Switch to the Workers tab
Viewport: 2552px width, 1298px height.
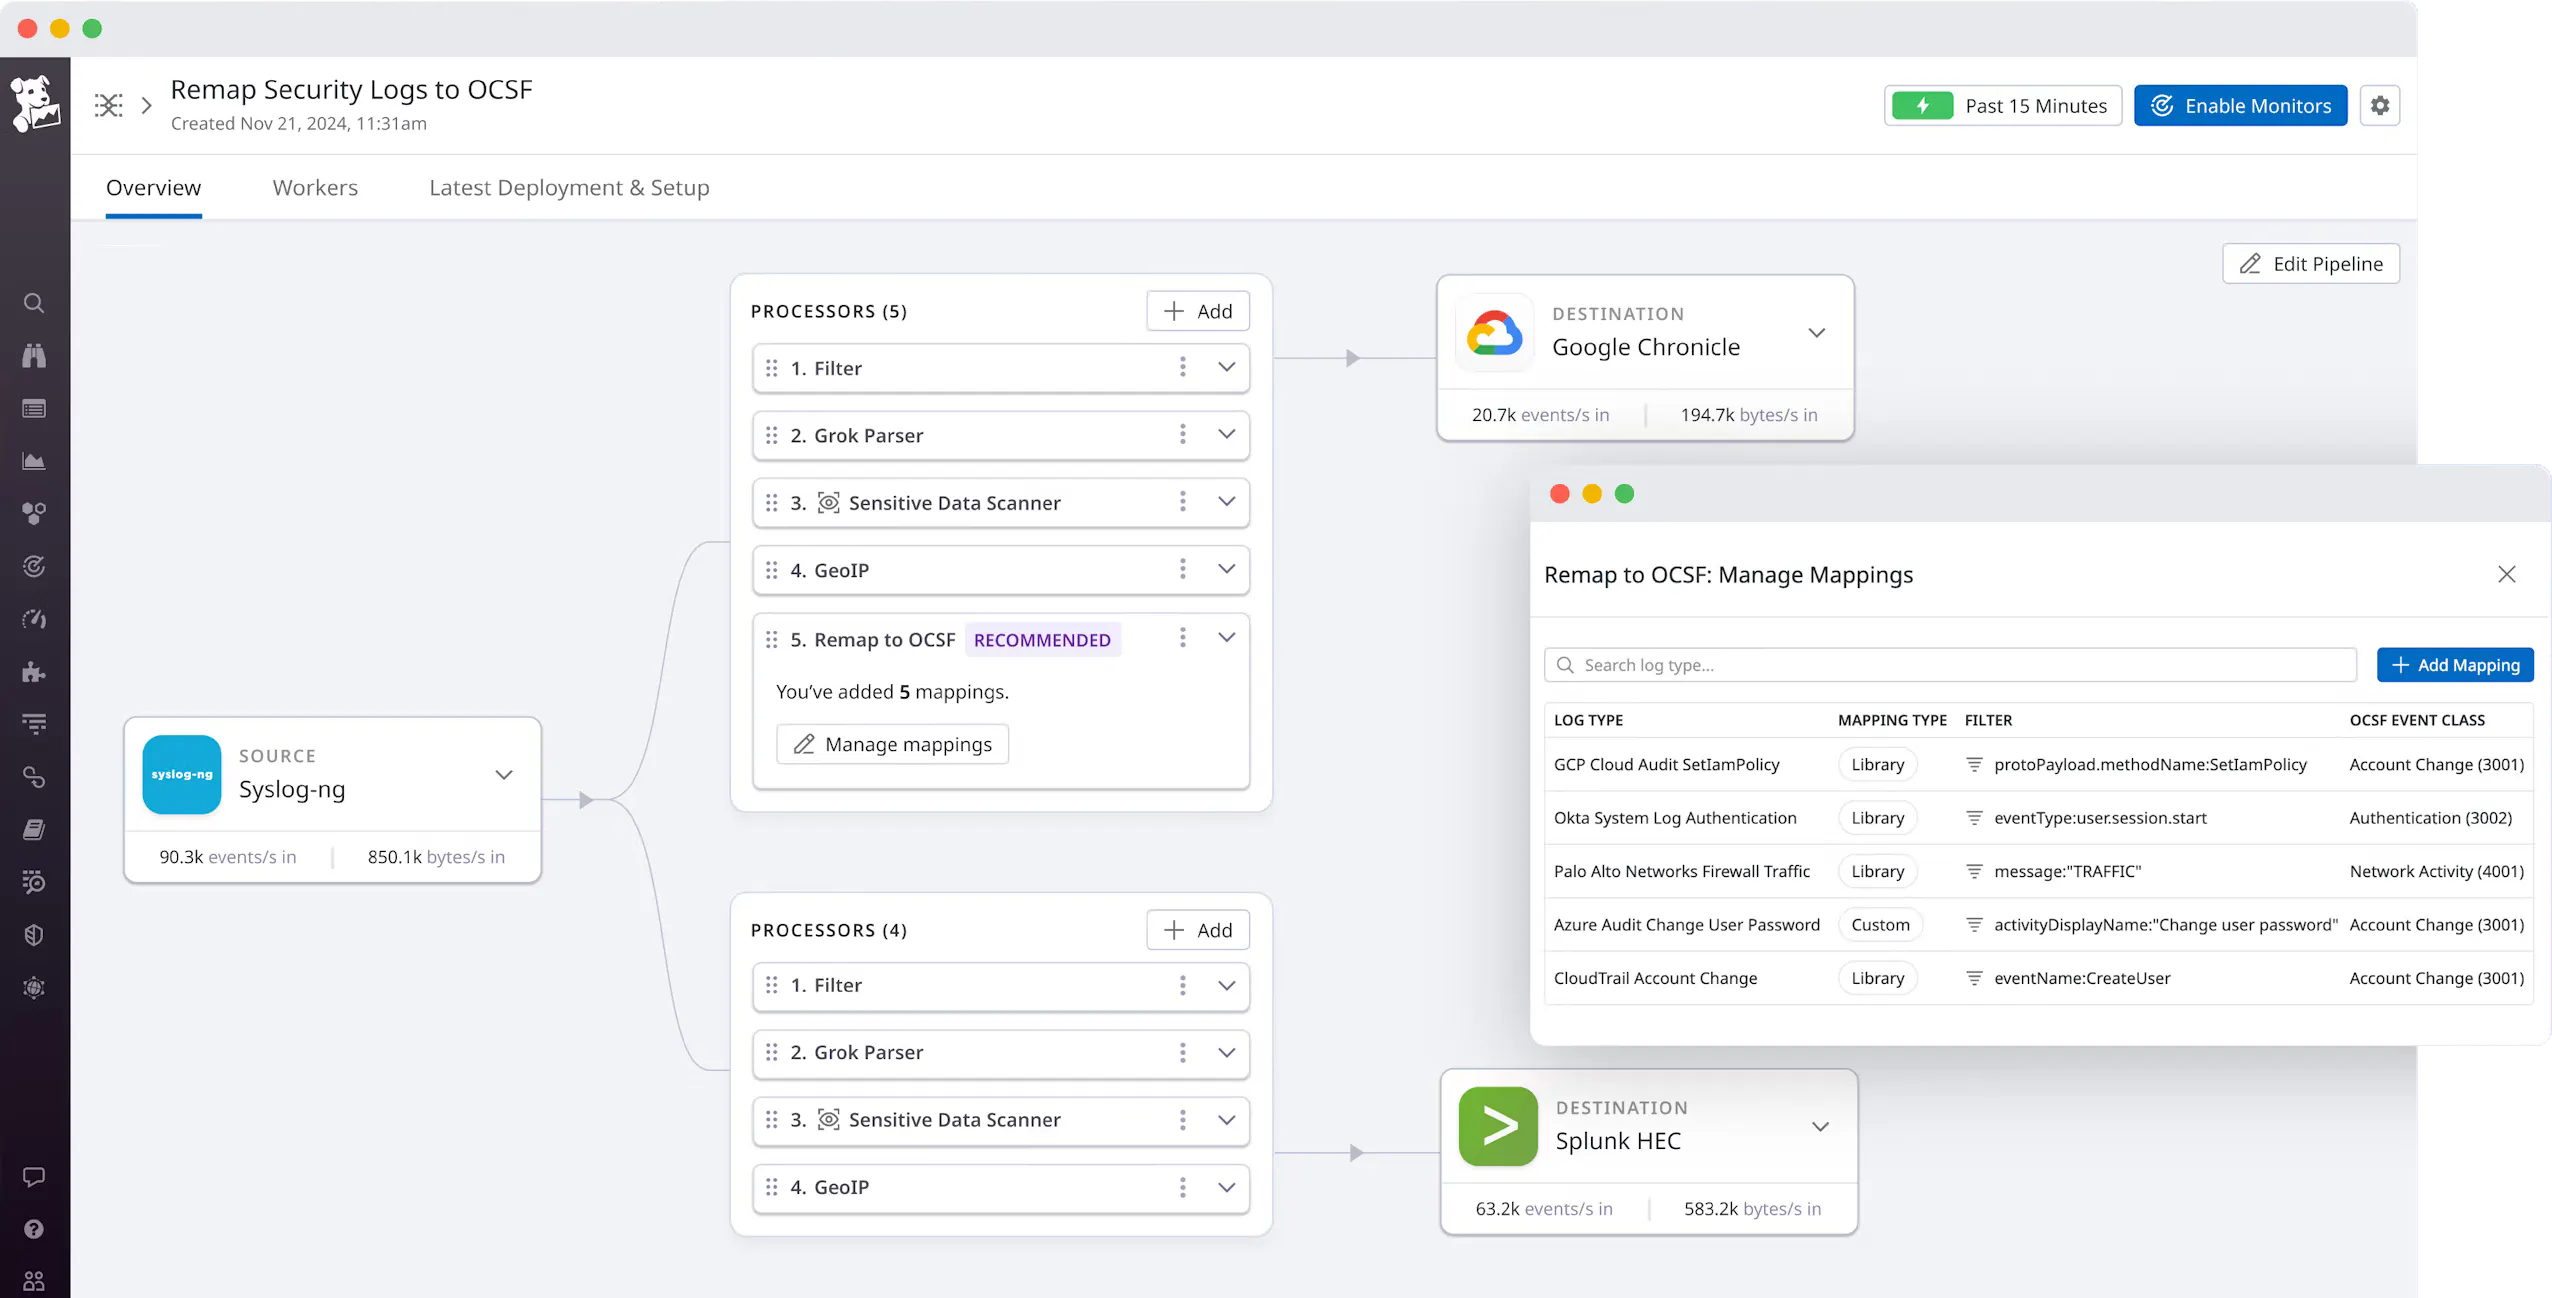pyautogui.click(x=315, y=187)
